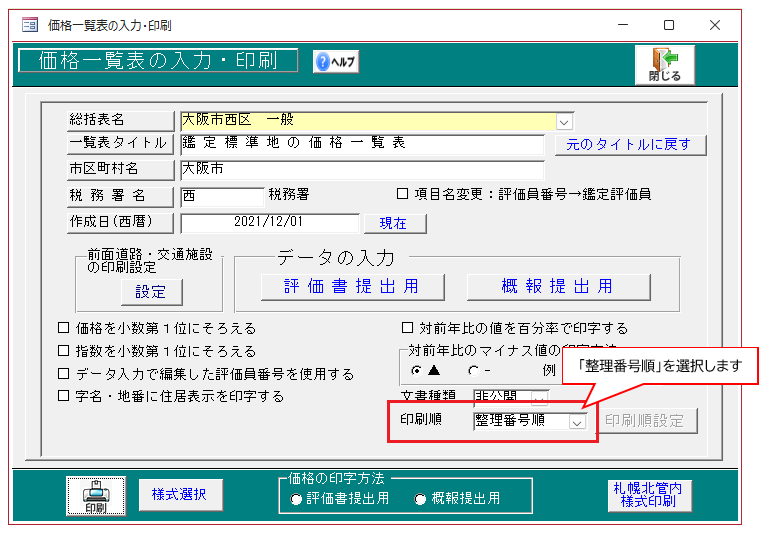Select 評価書提出用 price print radio button
Screen dimensions: 774x543
click(x=297, y=499)
